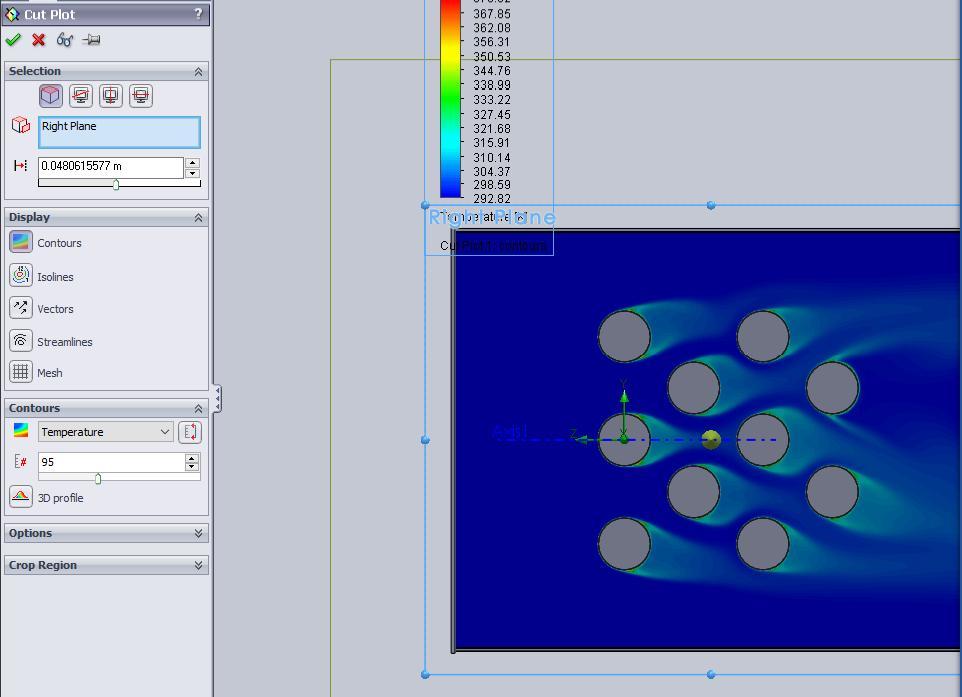This screenshot has height=697, width=962.
Task: Click the contour parameter color icon
Action: 21,431
